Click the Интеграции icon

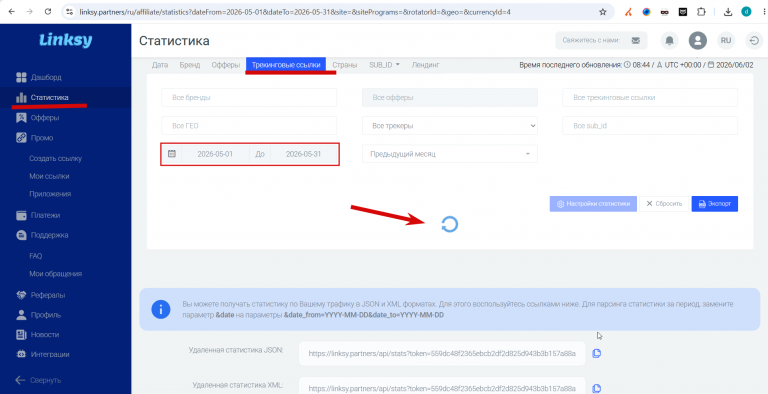[21, 354]
